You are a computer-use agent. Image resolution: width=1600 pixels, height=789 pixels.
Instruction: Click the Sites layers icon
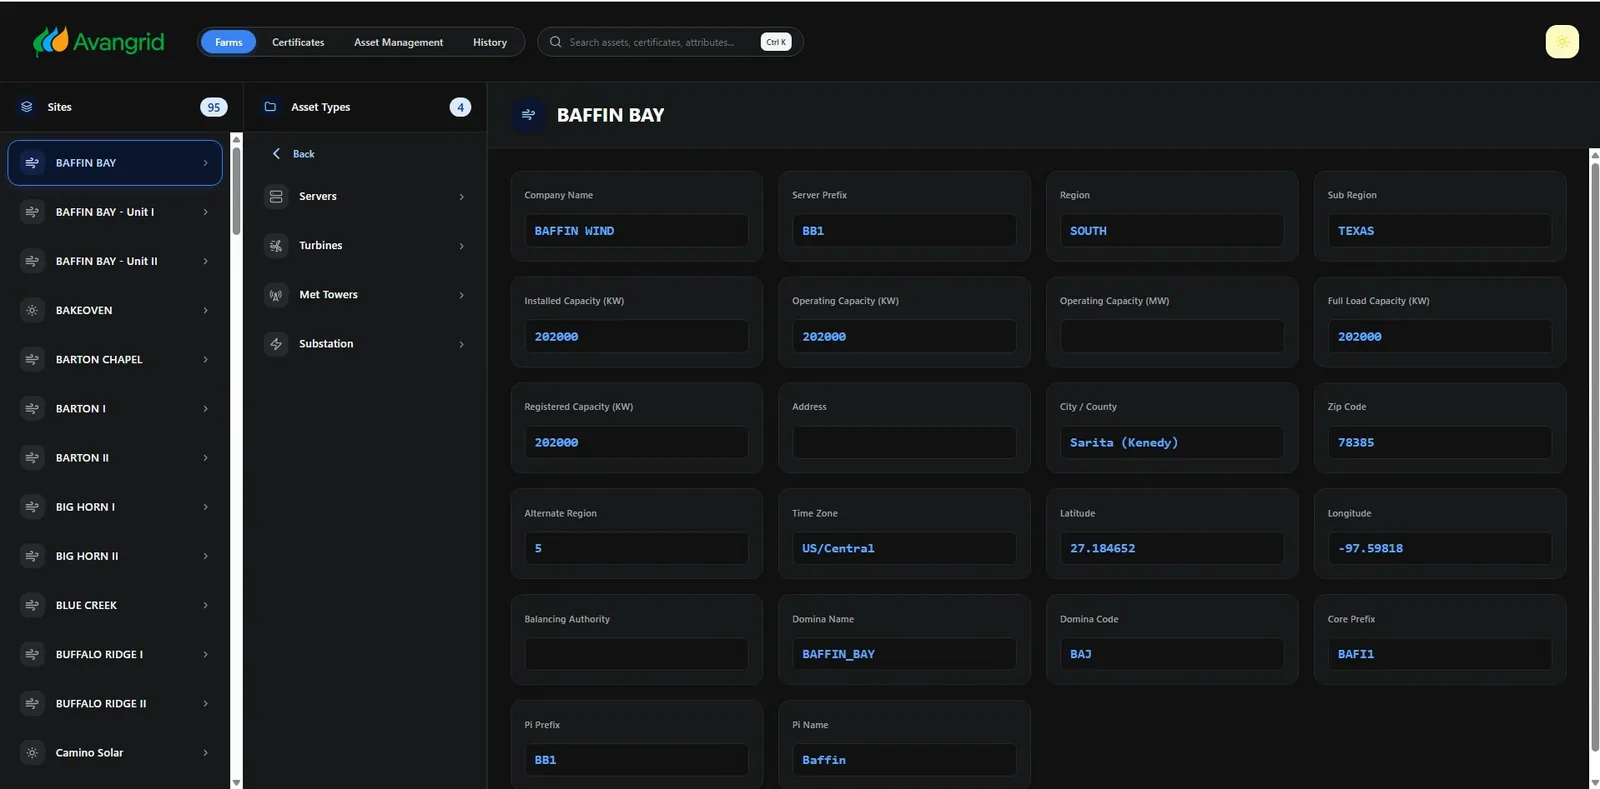27,107
